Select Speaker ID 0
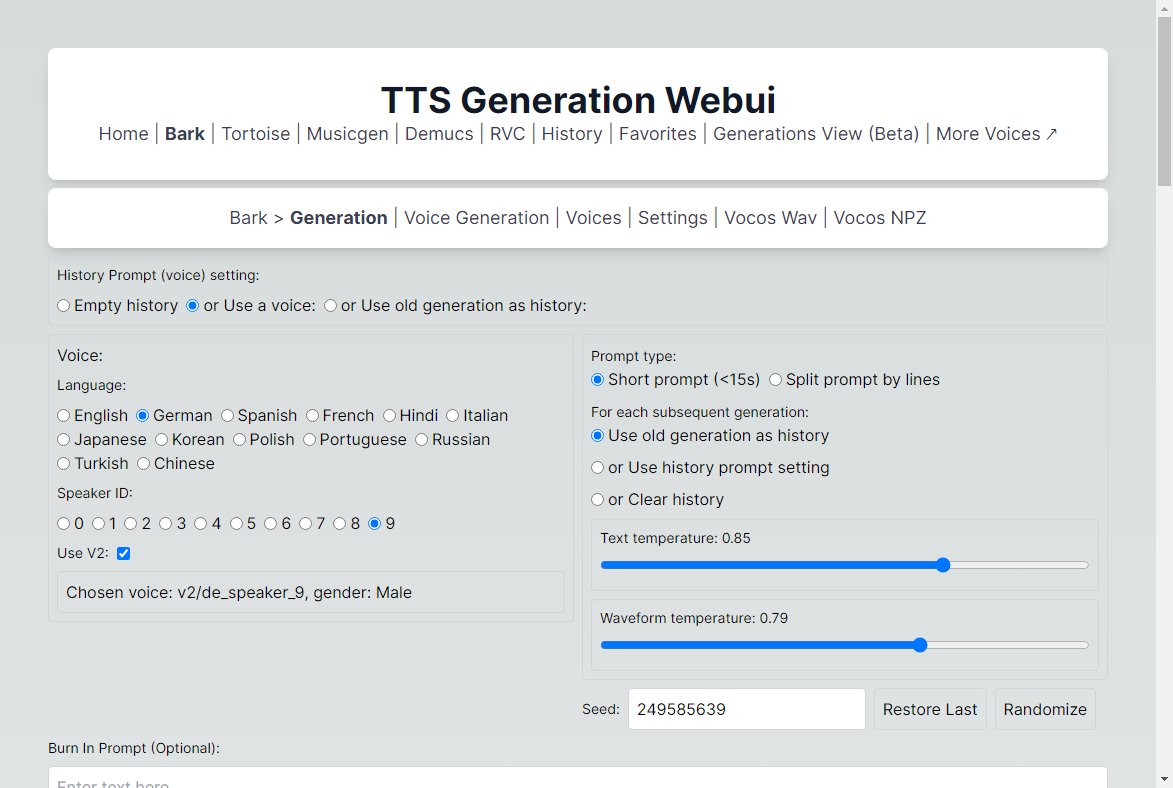Viewport: 1173px width, 788px height. (x=64, y=523)
